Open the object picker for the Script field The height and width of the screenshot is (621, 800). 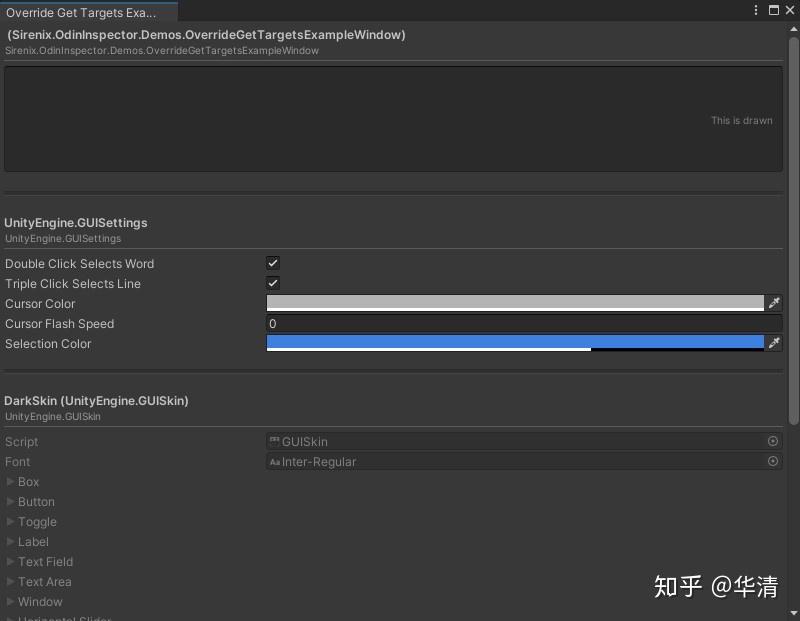(x=772, y=441)
